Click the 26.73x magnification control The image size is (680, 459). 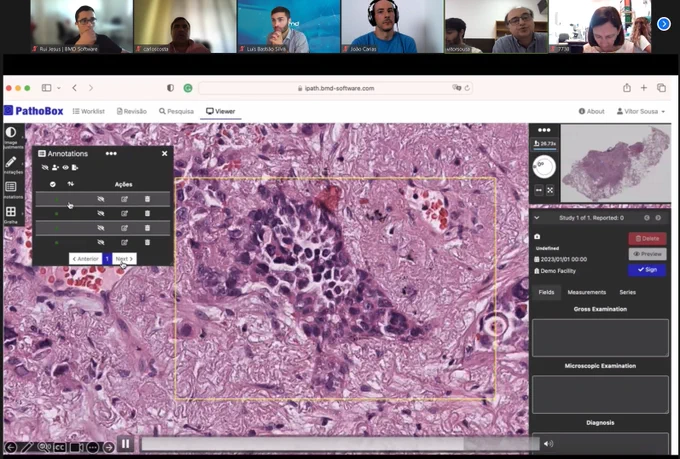(x=545, y=144)
